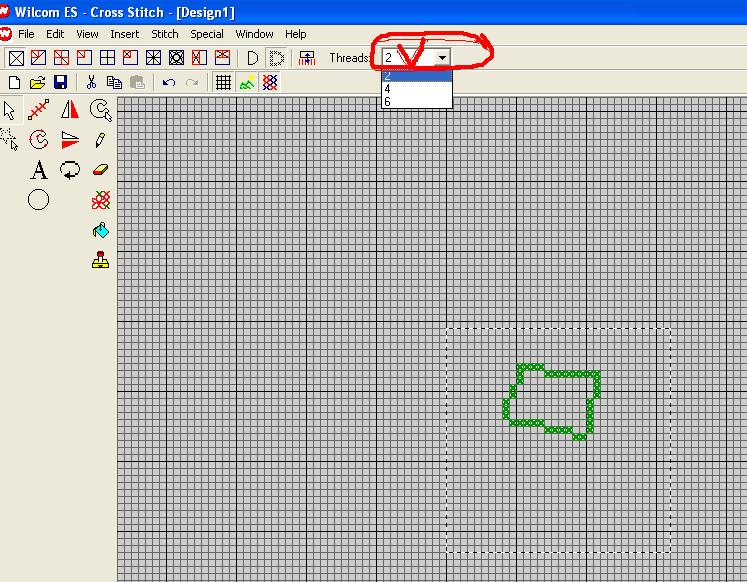Choose the dotted polygon select tool
747x582 pixels.
pos(9,139)
